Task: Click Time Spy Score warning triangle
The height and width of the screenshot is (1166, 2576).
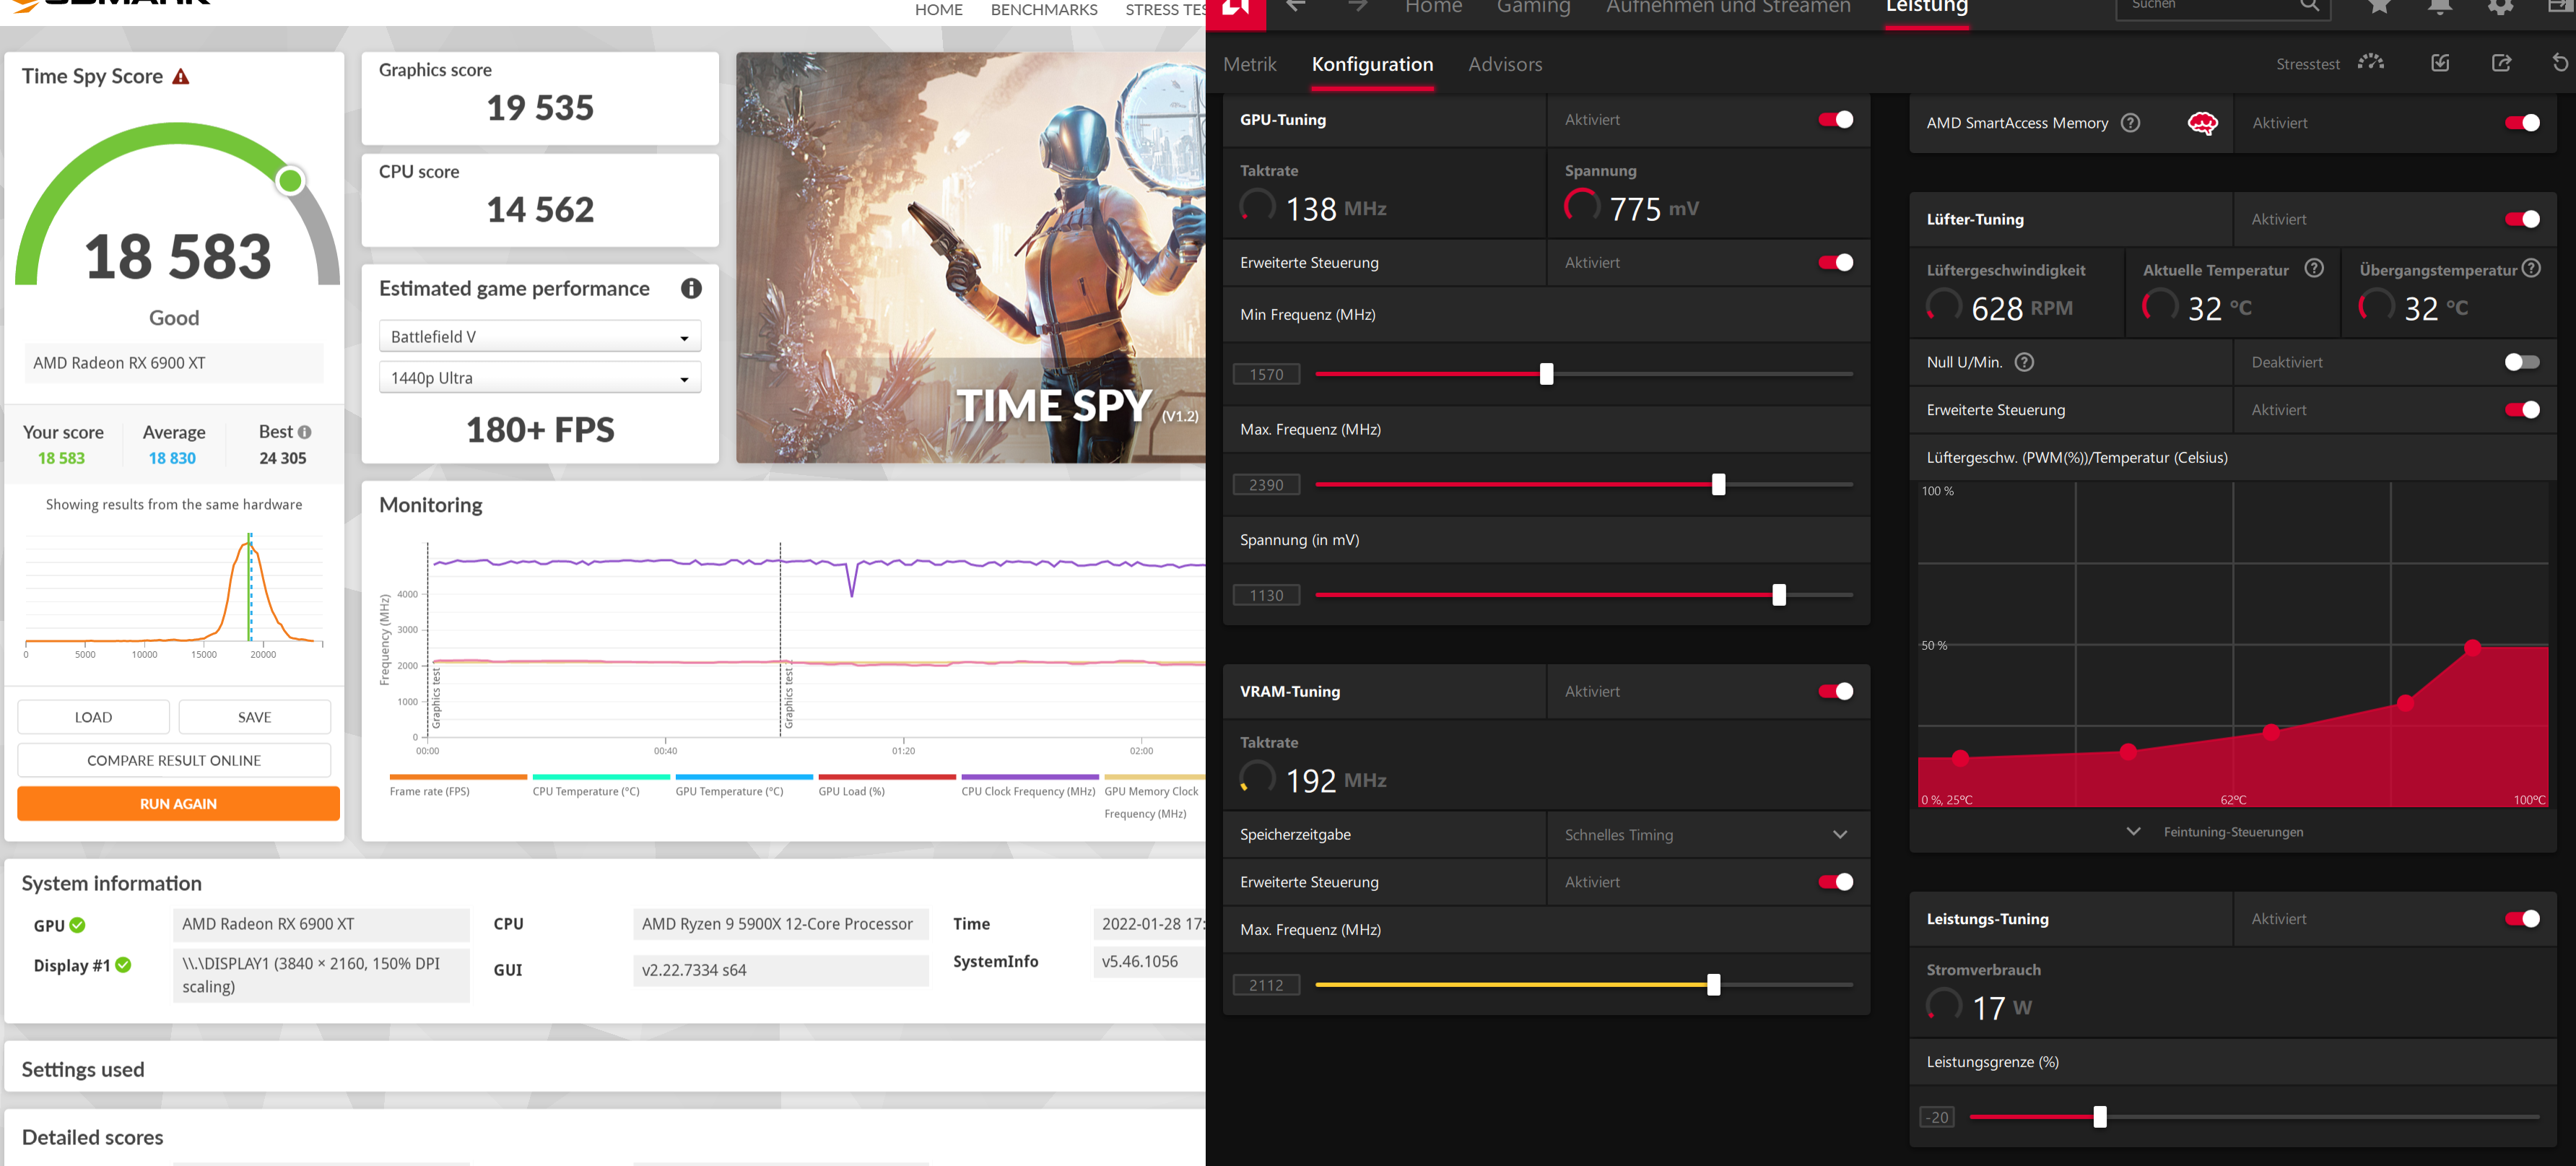Action: click(x=181, y=77)
